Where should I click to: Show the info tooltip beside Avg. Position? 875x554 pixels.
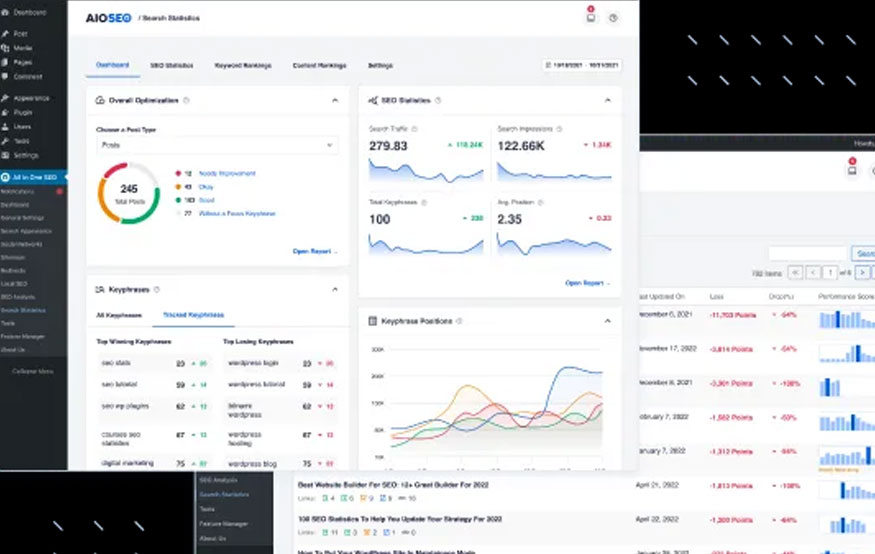pyautogui.click(x=540, y=203)
